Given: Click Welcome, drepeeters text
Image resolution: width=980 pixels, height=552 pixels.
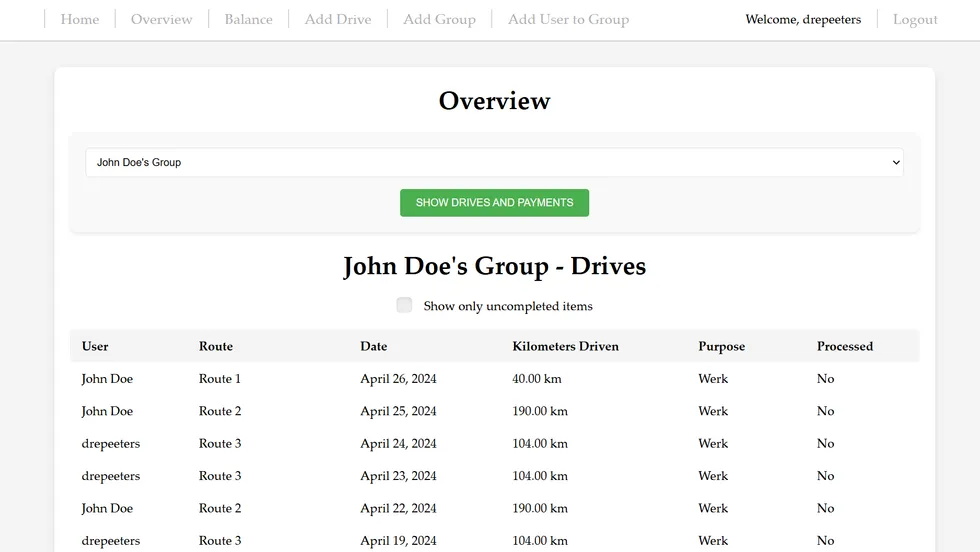Looking at the screenshot, I should (x=803, y=19).
